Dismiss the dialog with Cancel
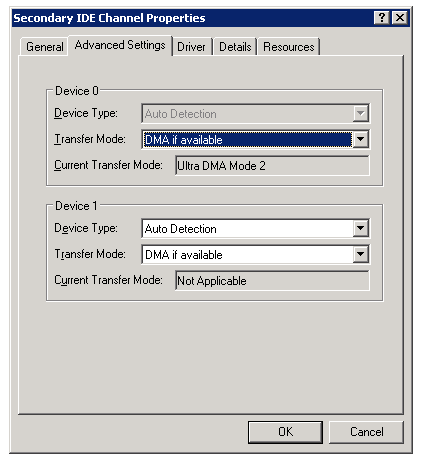The height and width of the screenshot is (464, 426). pyautogui.click(x=366, y=432)
